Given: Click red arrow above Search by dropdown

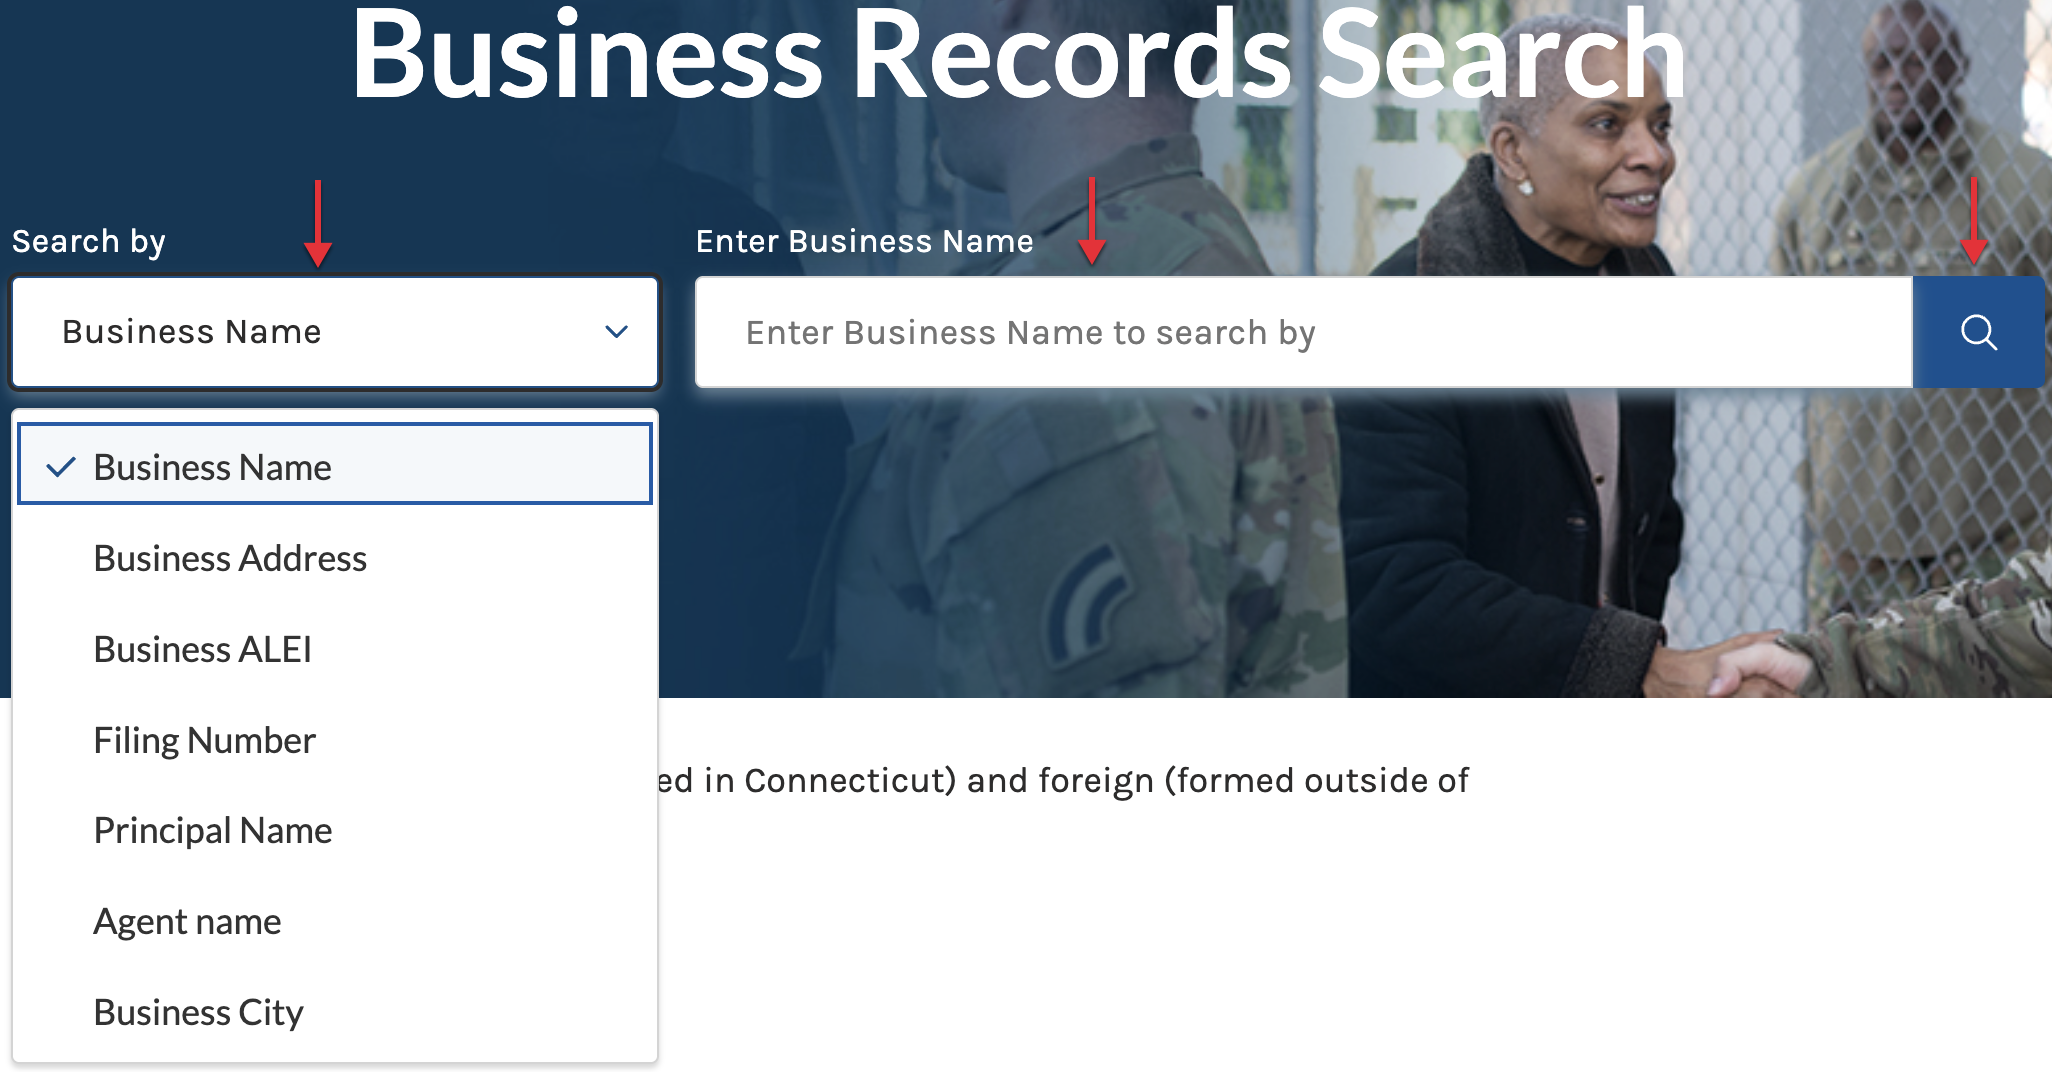Looking at the screenshot, I should click(x=318, y=224).
